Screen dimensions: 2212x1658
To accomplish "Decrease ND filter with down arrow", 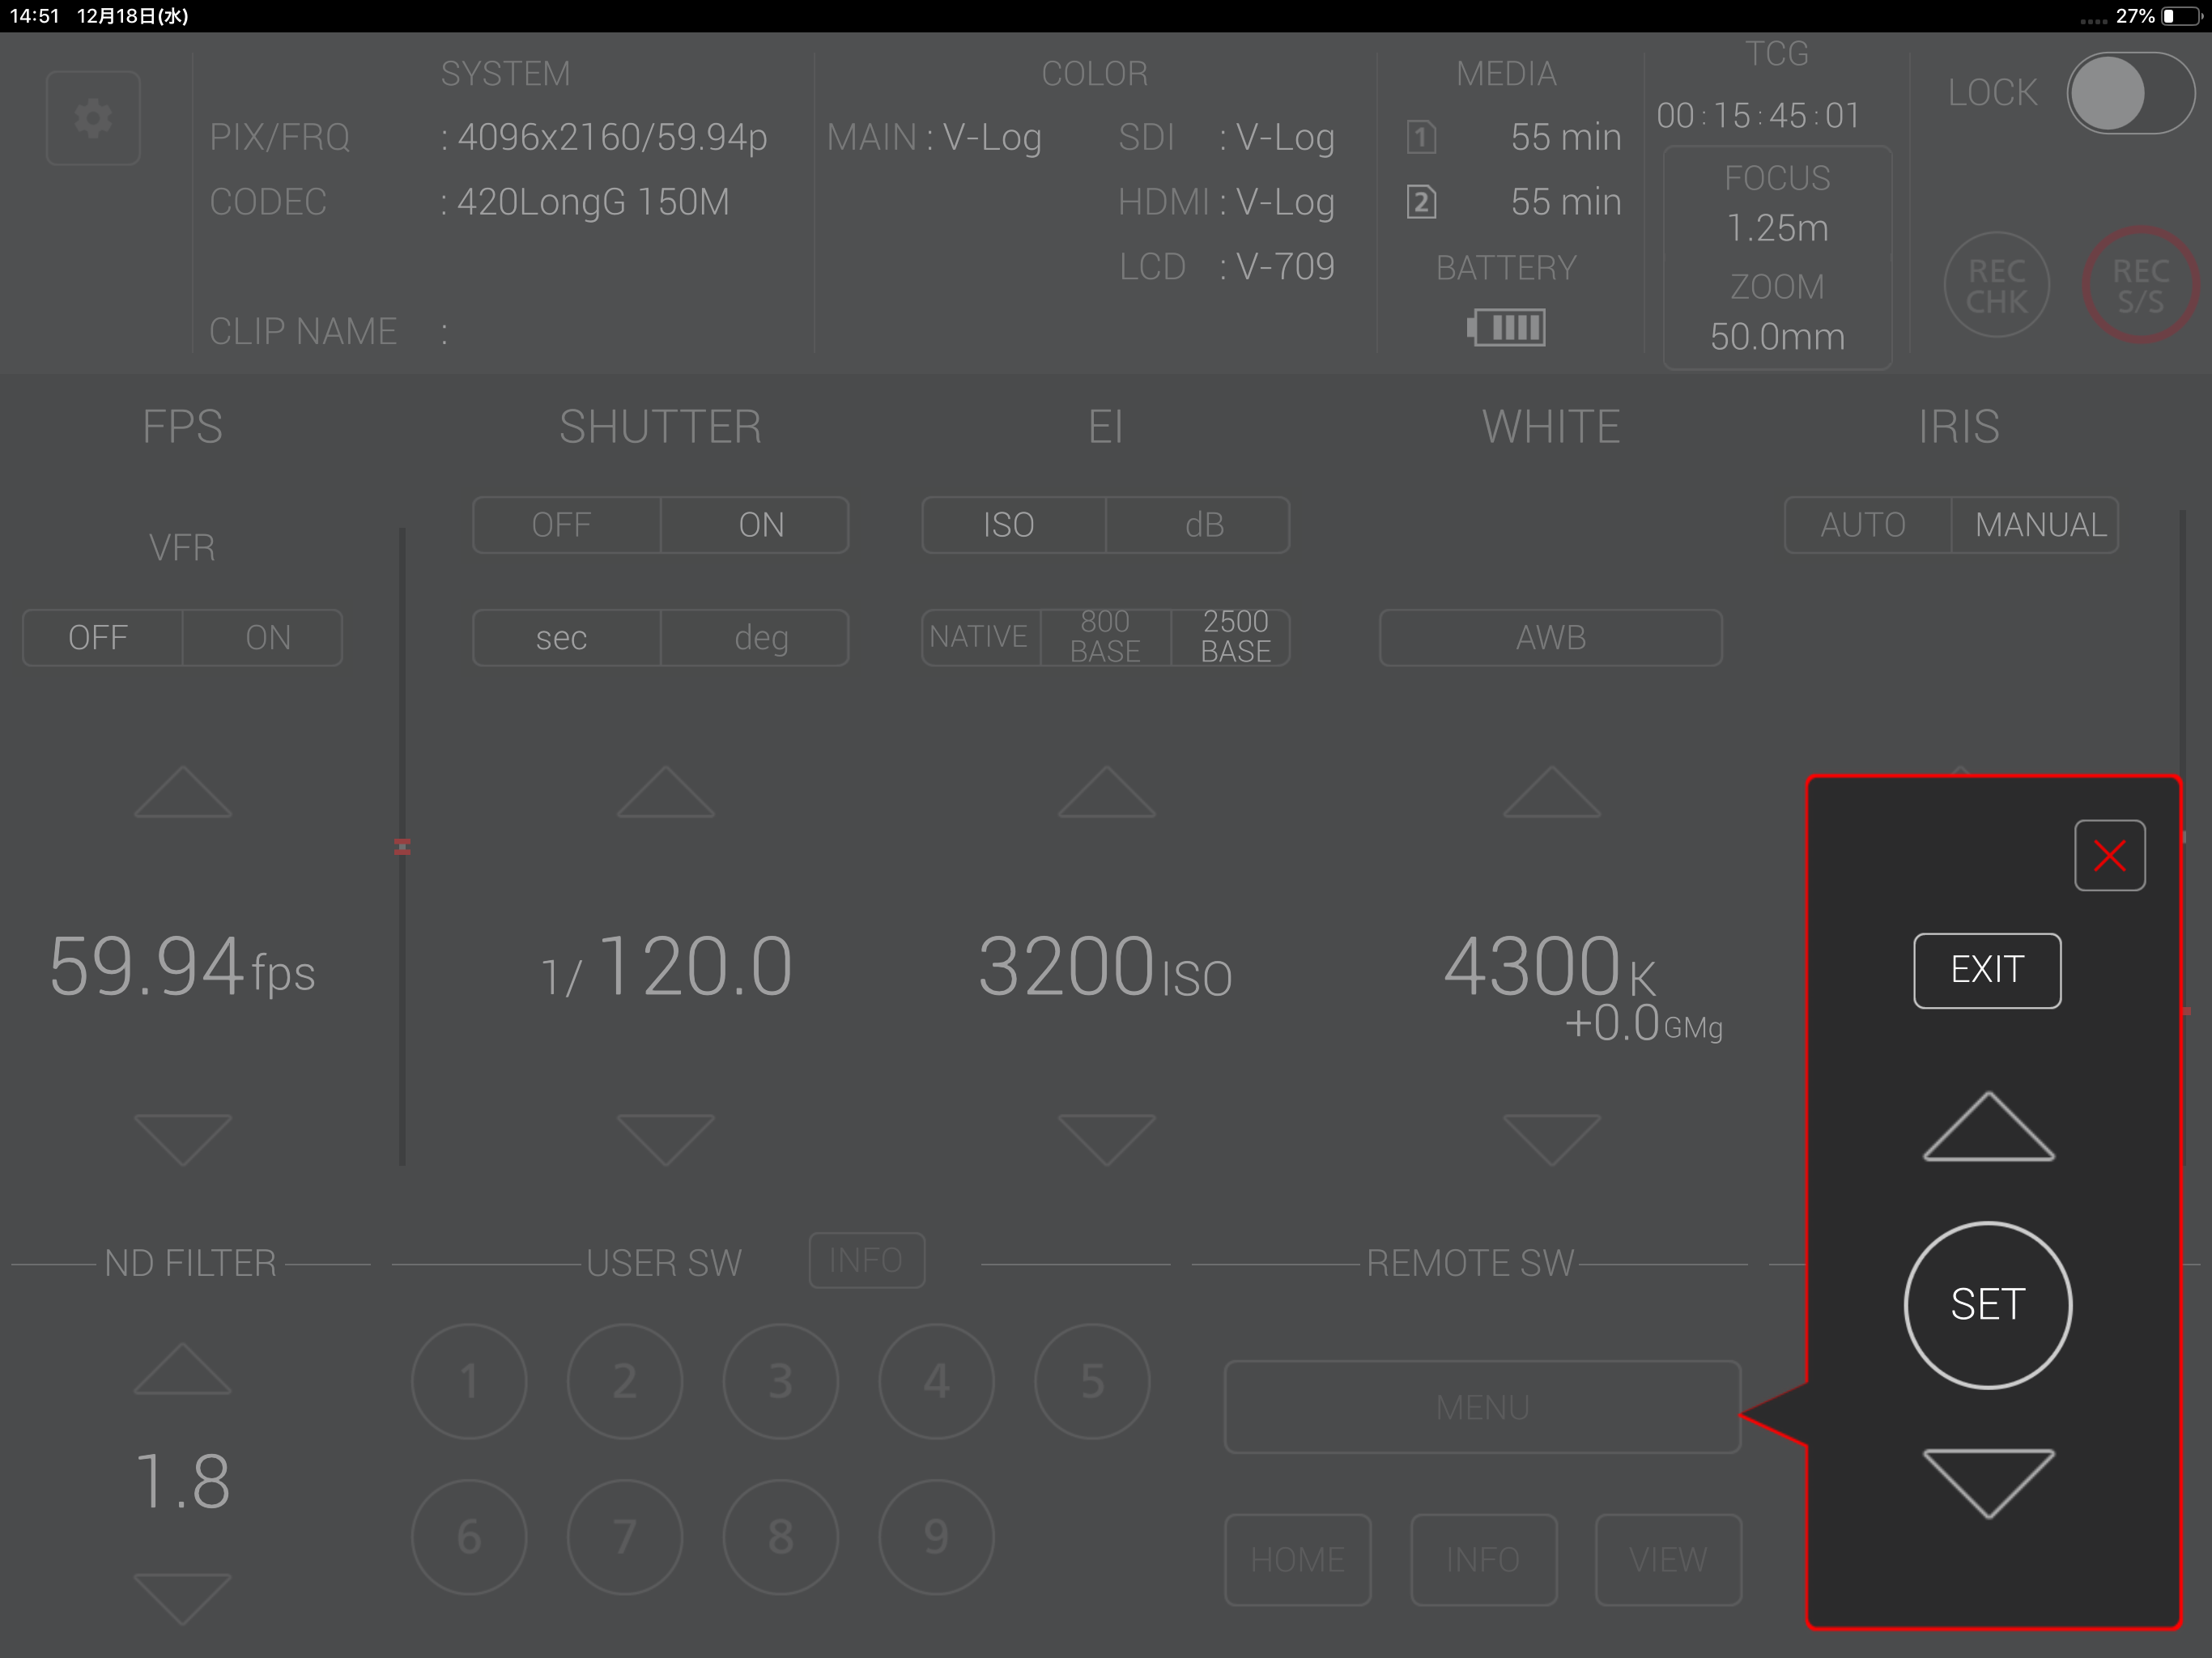I will click(183, 1599).
